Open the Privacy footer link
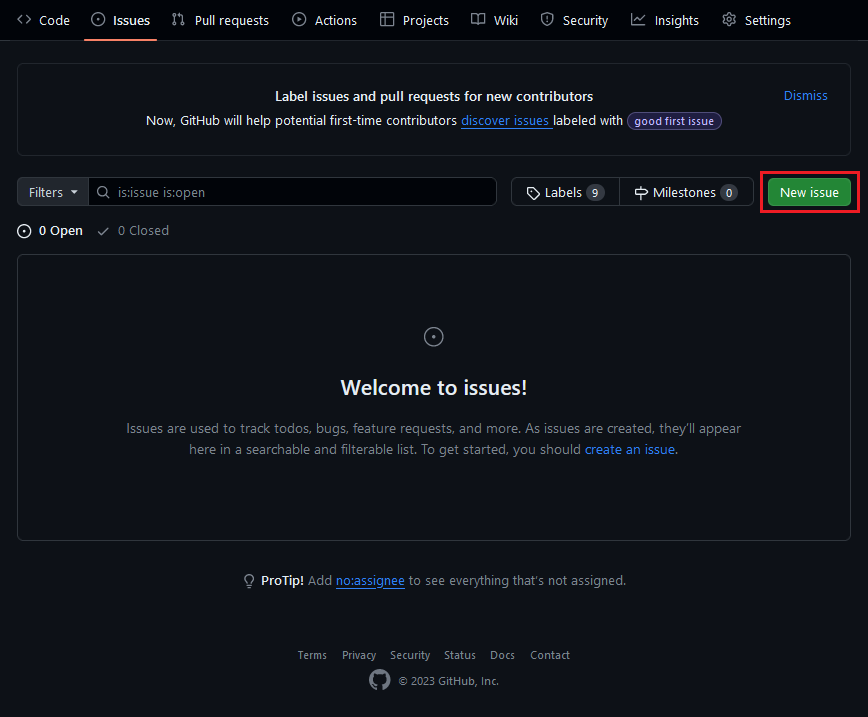This screenshot has width=868, height=717. pos(359,656)
